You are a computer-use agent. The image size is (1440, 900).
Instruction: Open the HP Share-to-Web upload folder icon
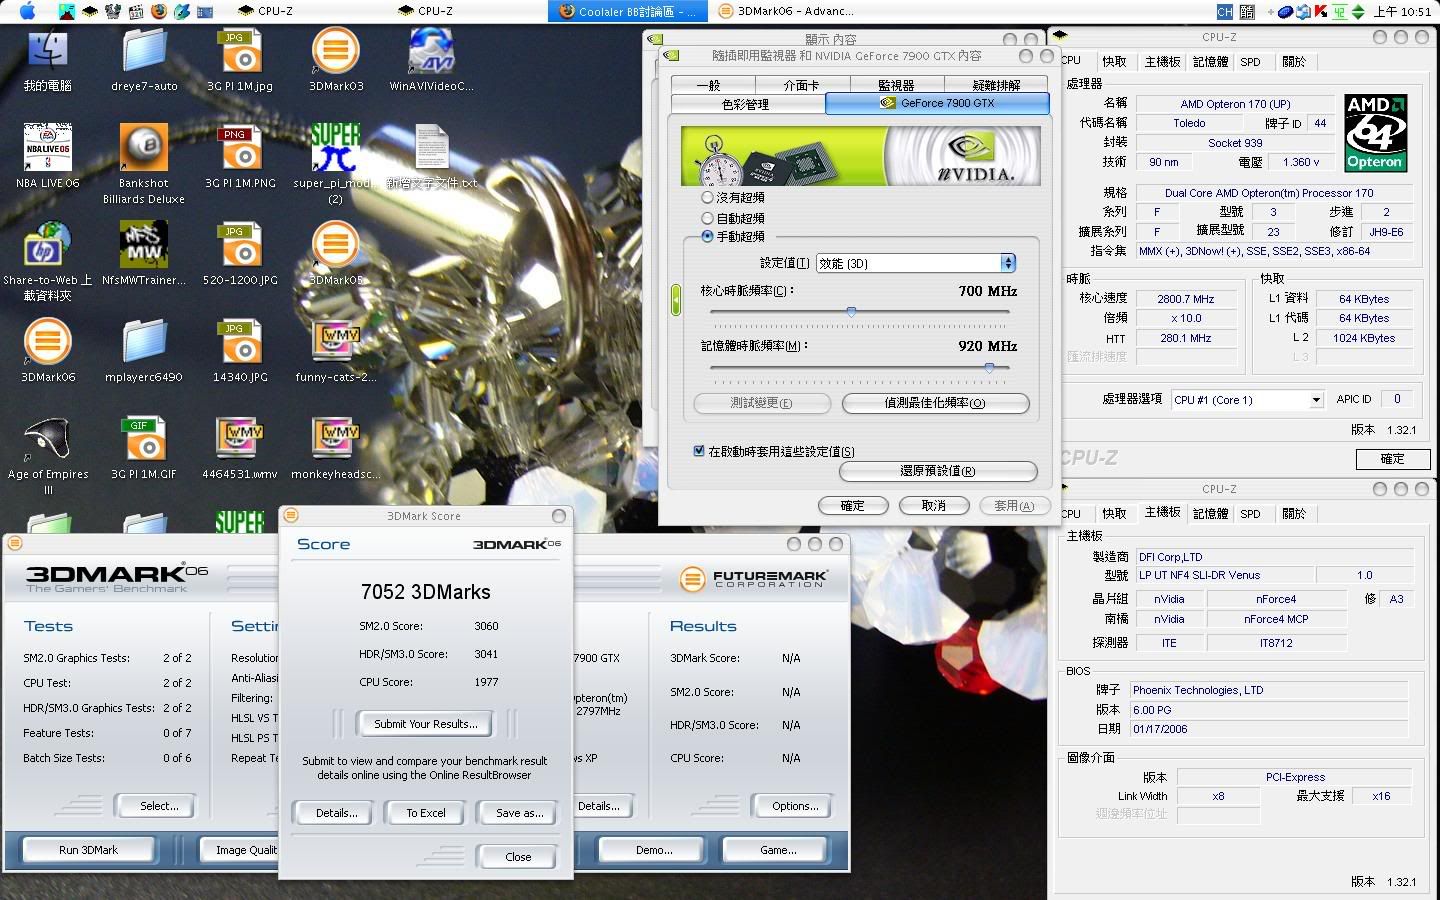[47, 260]
